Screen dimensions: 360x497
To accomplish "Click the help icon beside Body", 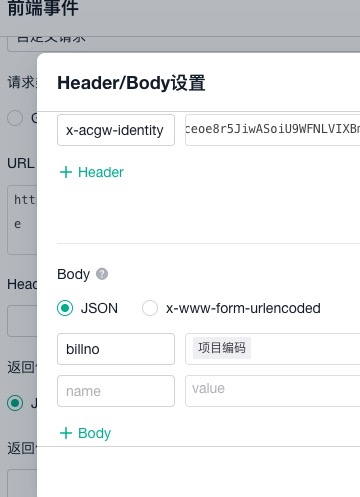I will coord(102,274).
